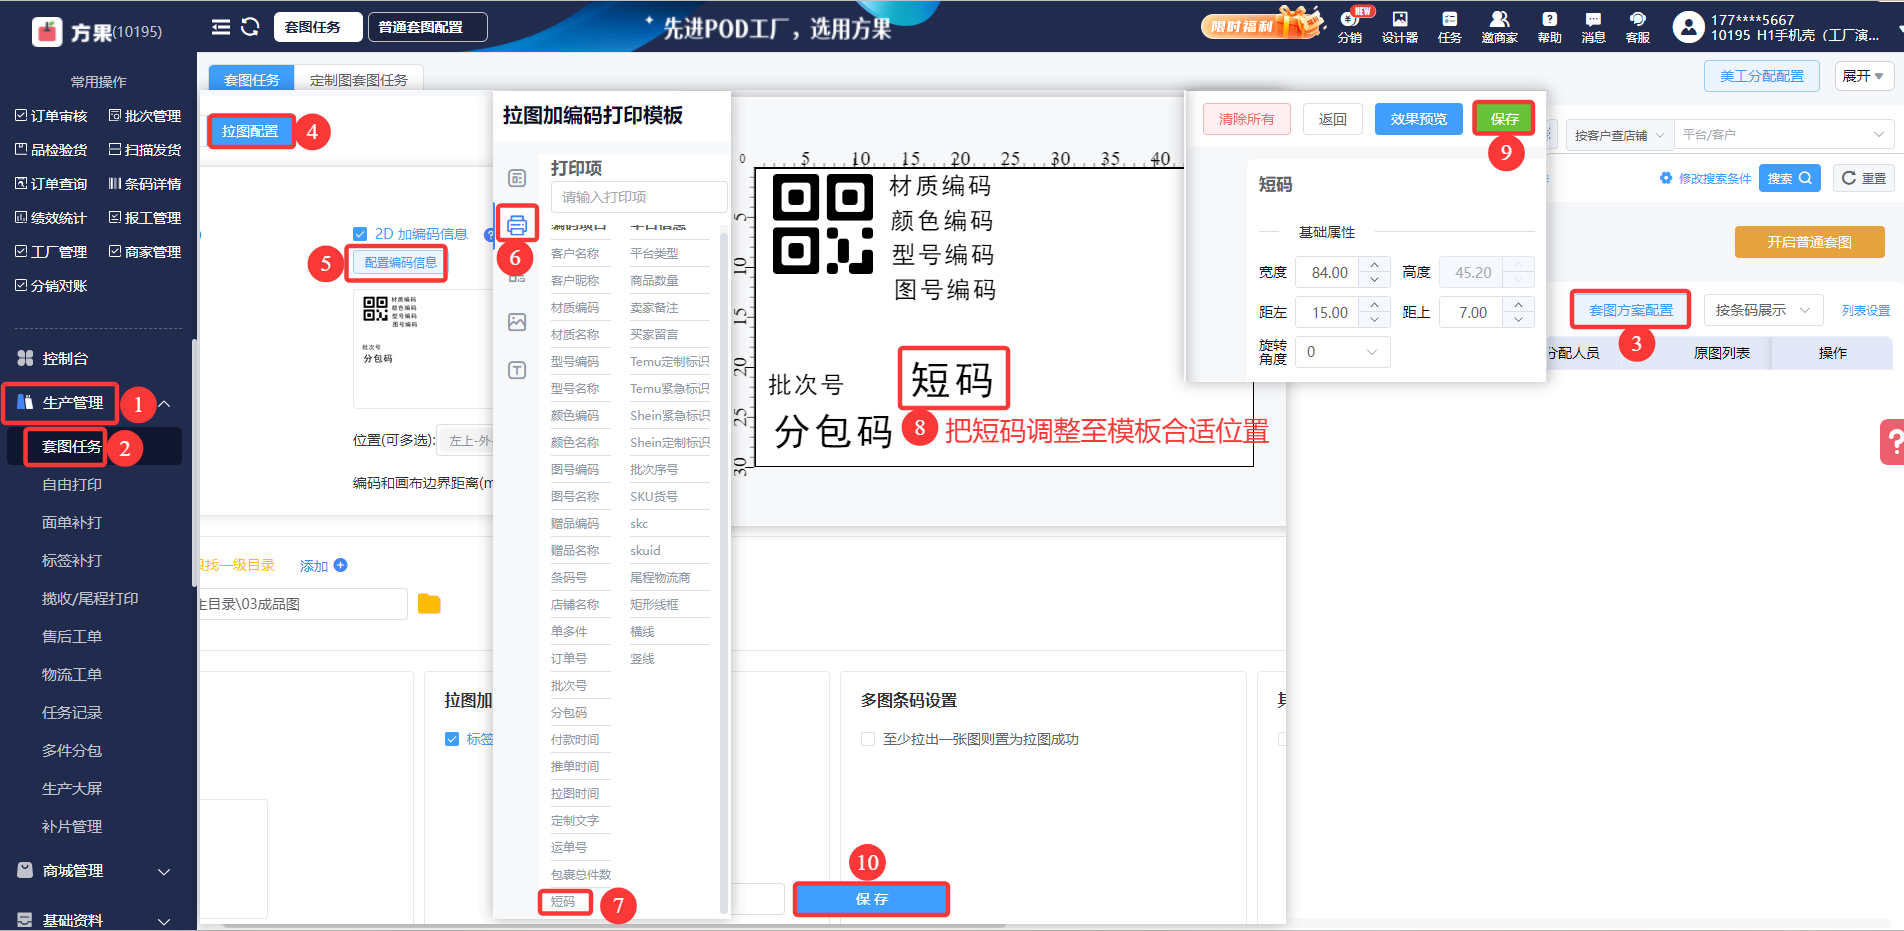1904x931 pixels.
Task: Open the 展开 dropdown button
Action: click(x=1864, y=76)
